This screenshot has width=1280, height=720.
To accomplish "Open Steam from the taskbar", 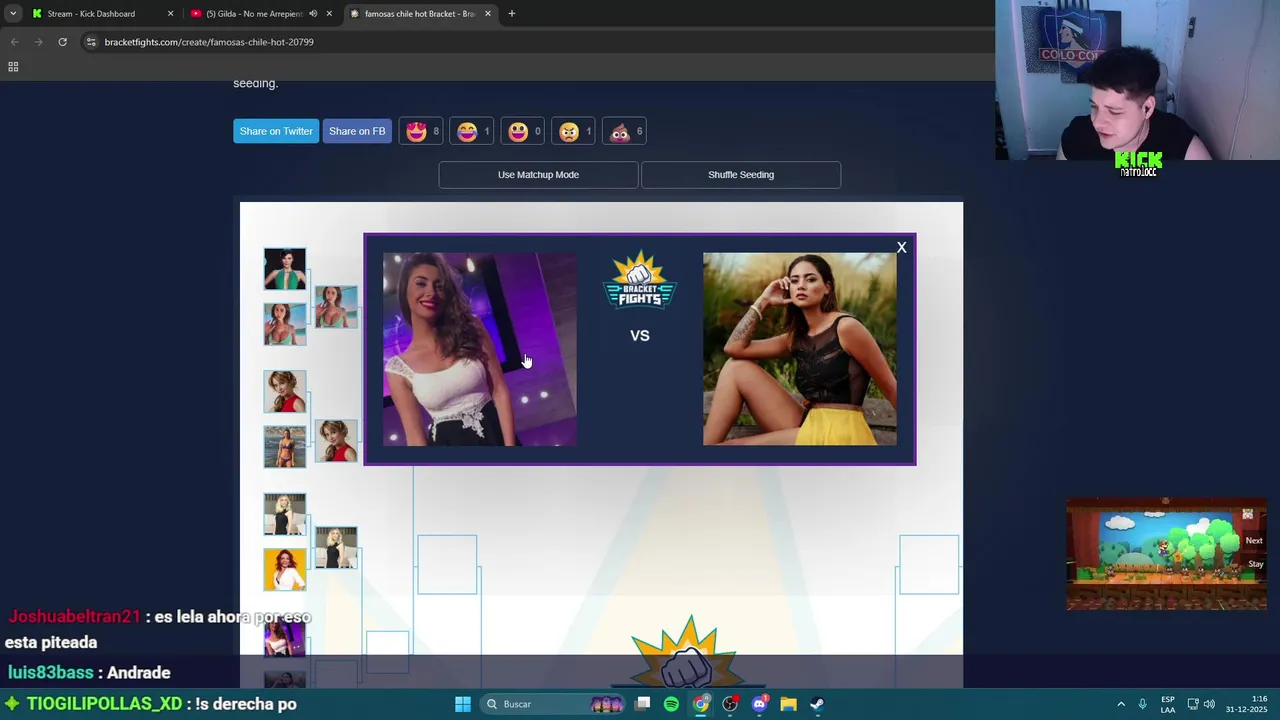I will (817, 704).
